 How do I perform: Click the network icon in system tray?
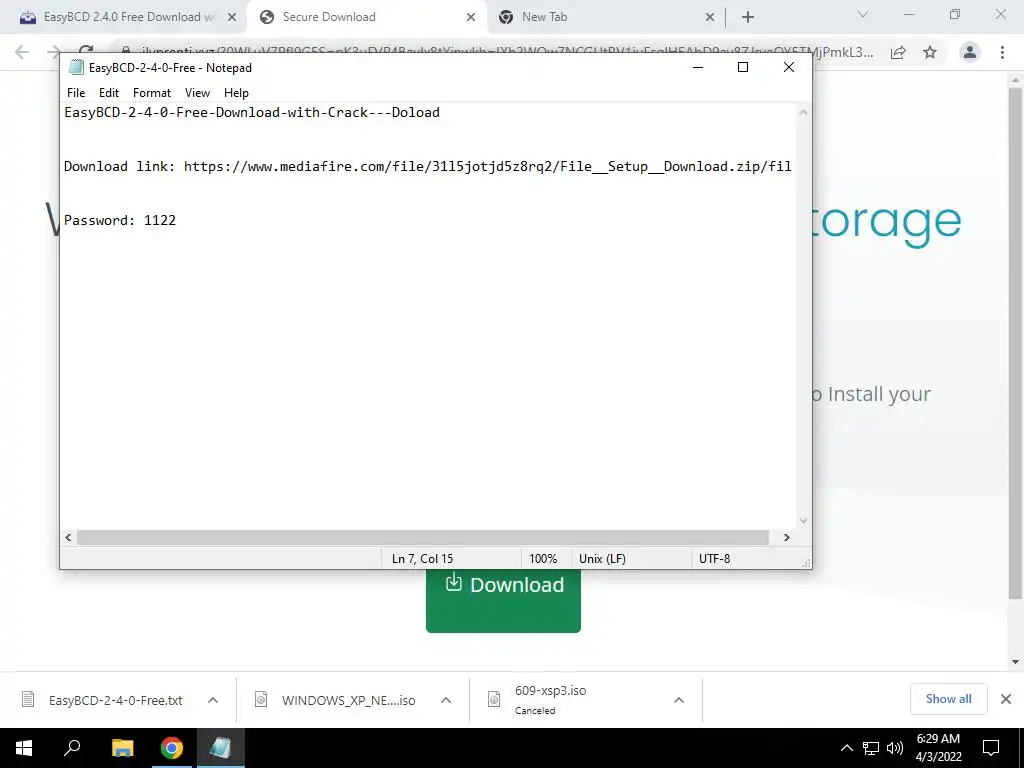(x=871, y=748)
